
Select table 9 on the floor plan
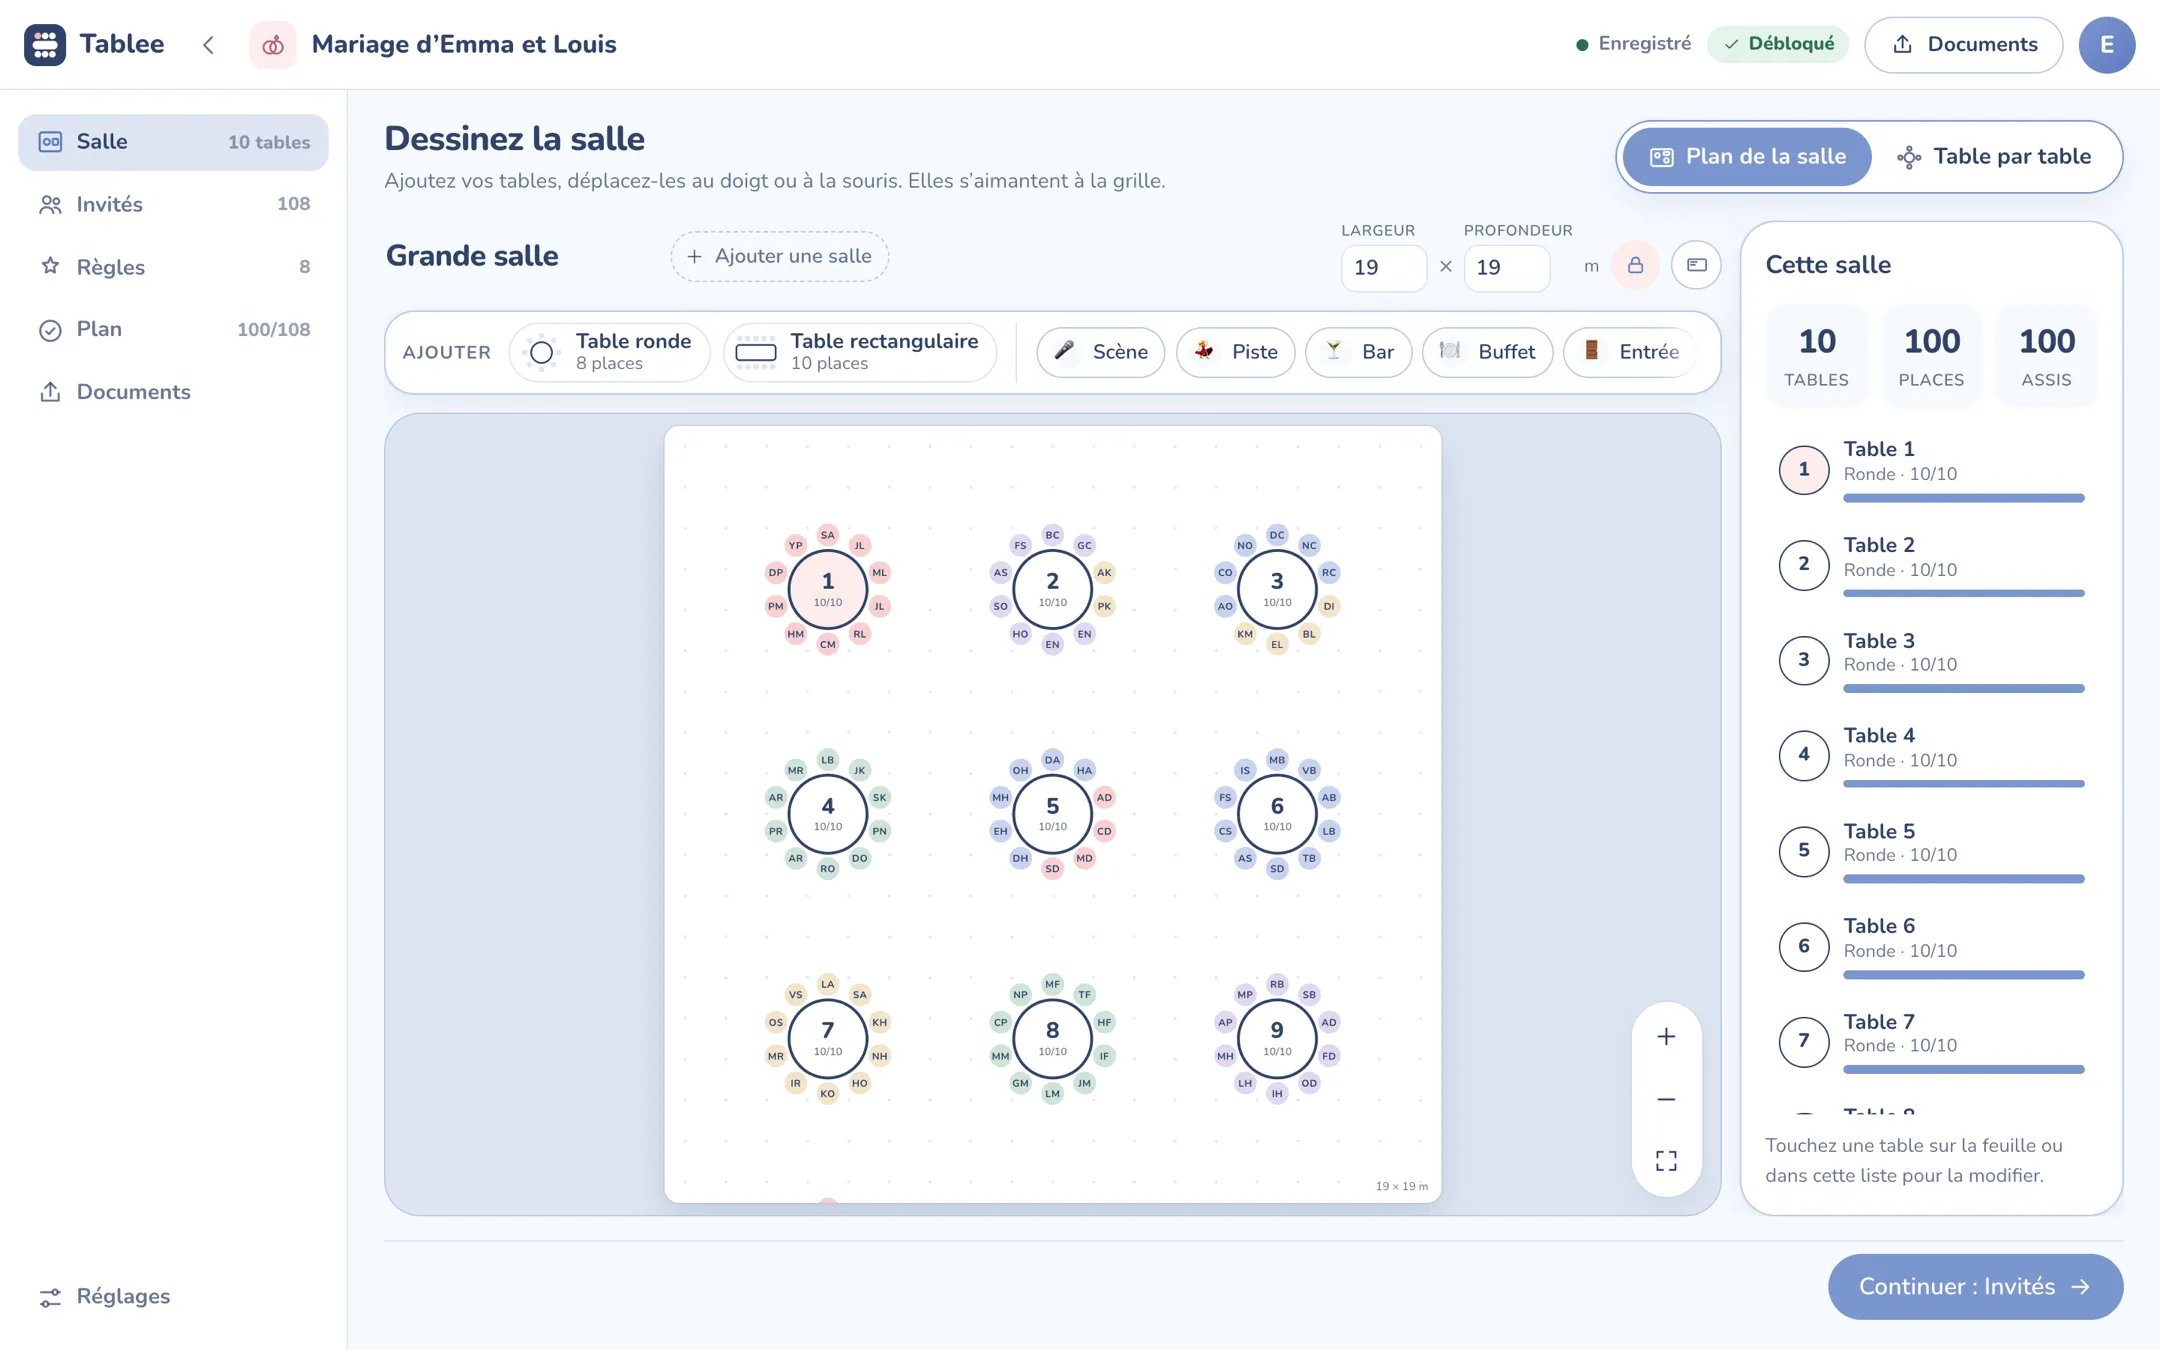click(x=1277, y=1039)
